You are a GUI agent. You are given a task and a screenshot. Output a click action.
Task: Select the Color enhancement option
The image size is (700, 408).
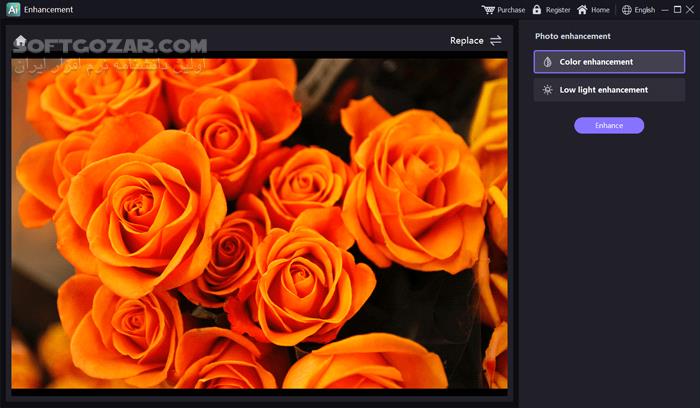[x=609, y=62]
